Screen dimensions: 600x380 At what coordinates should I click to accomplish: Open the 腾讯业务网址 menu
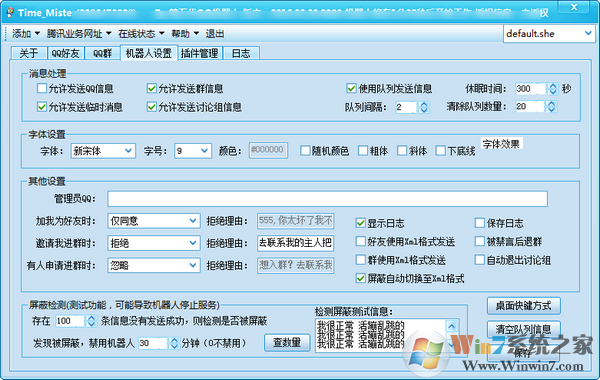pyautogui.click(x=79, y=34)
